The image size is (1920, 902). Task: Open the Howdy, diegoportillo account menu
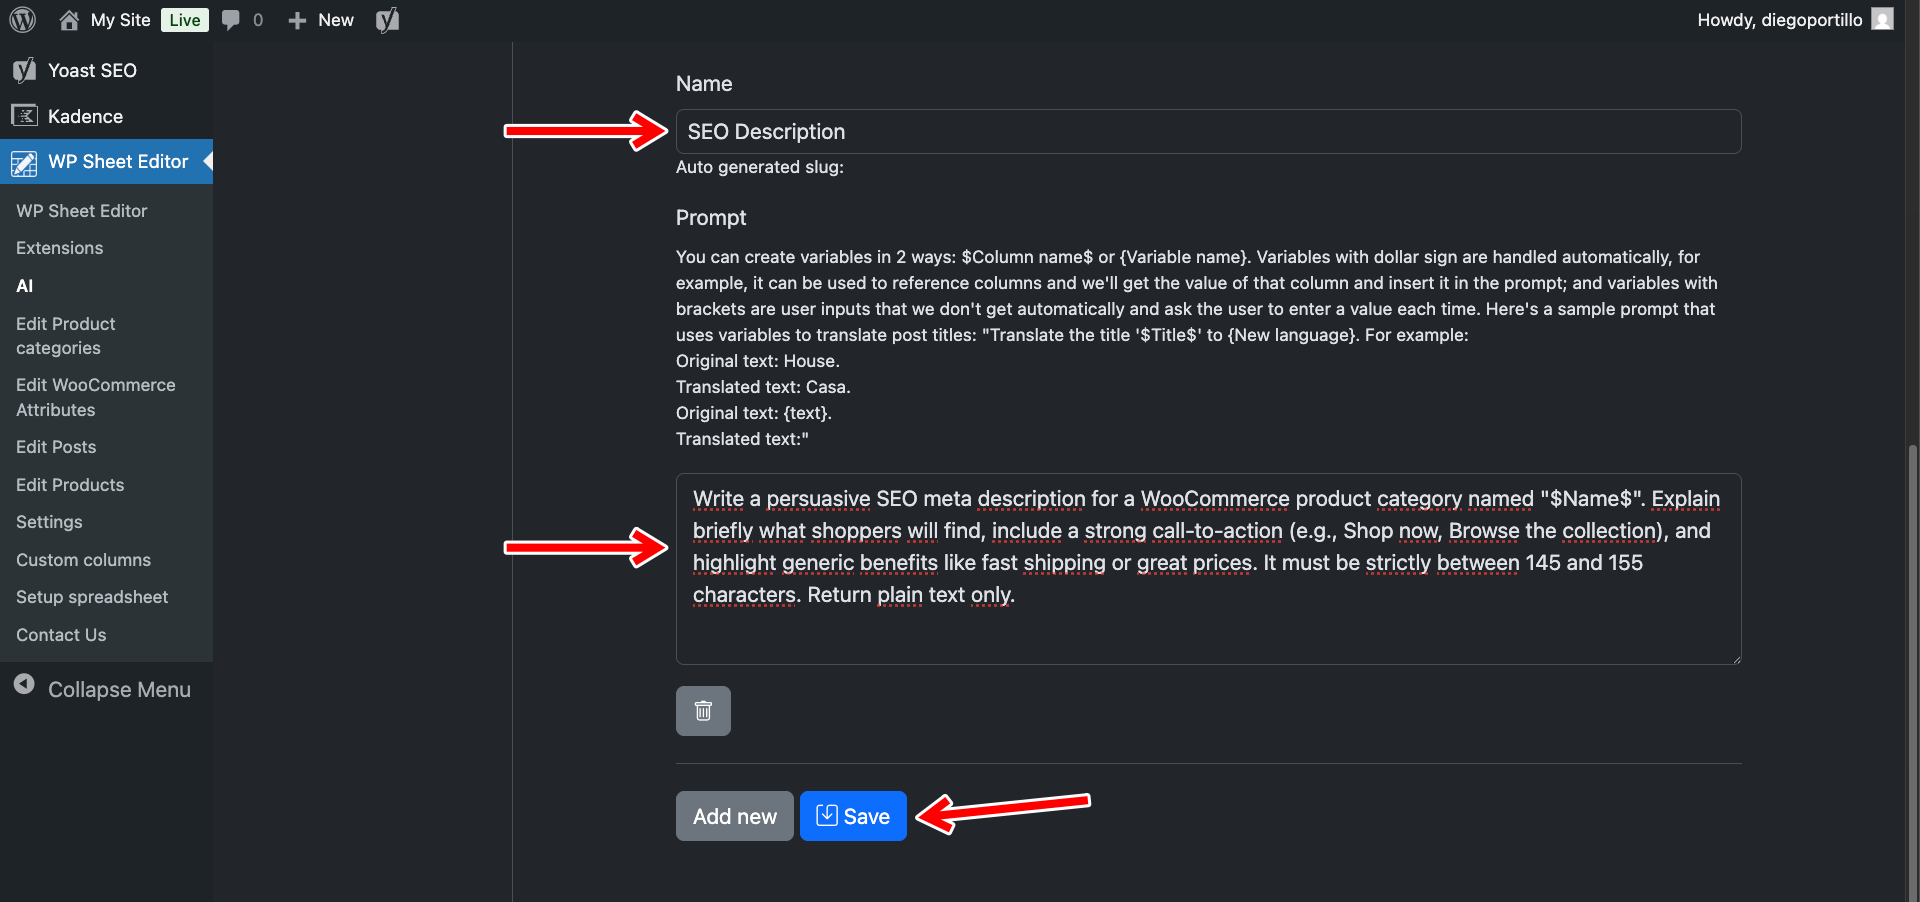[x=1779, y=20]
